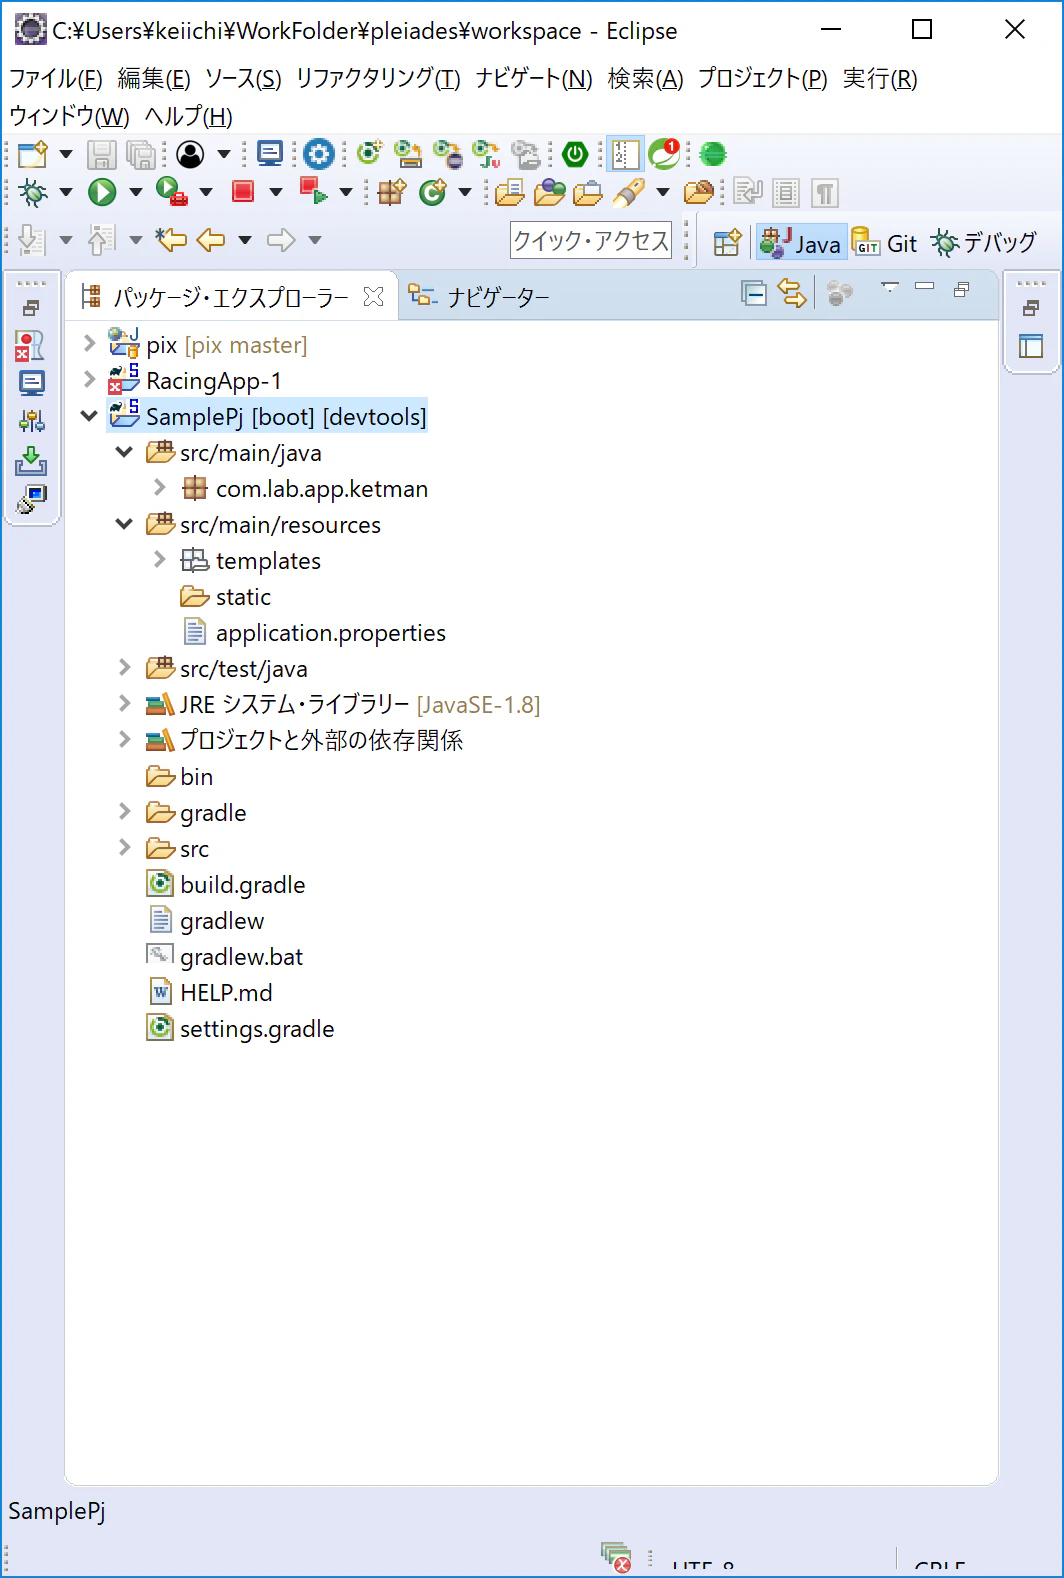Click the Open Perspective icon
Image resolution: width=1064 pixels, height=1578 pixels.
click(728, 243)
